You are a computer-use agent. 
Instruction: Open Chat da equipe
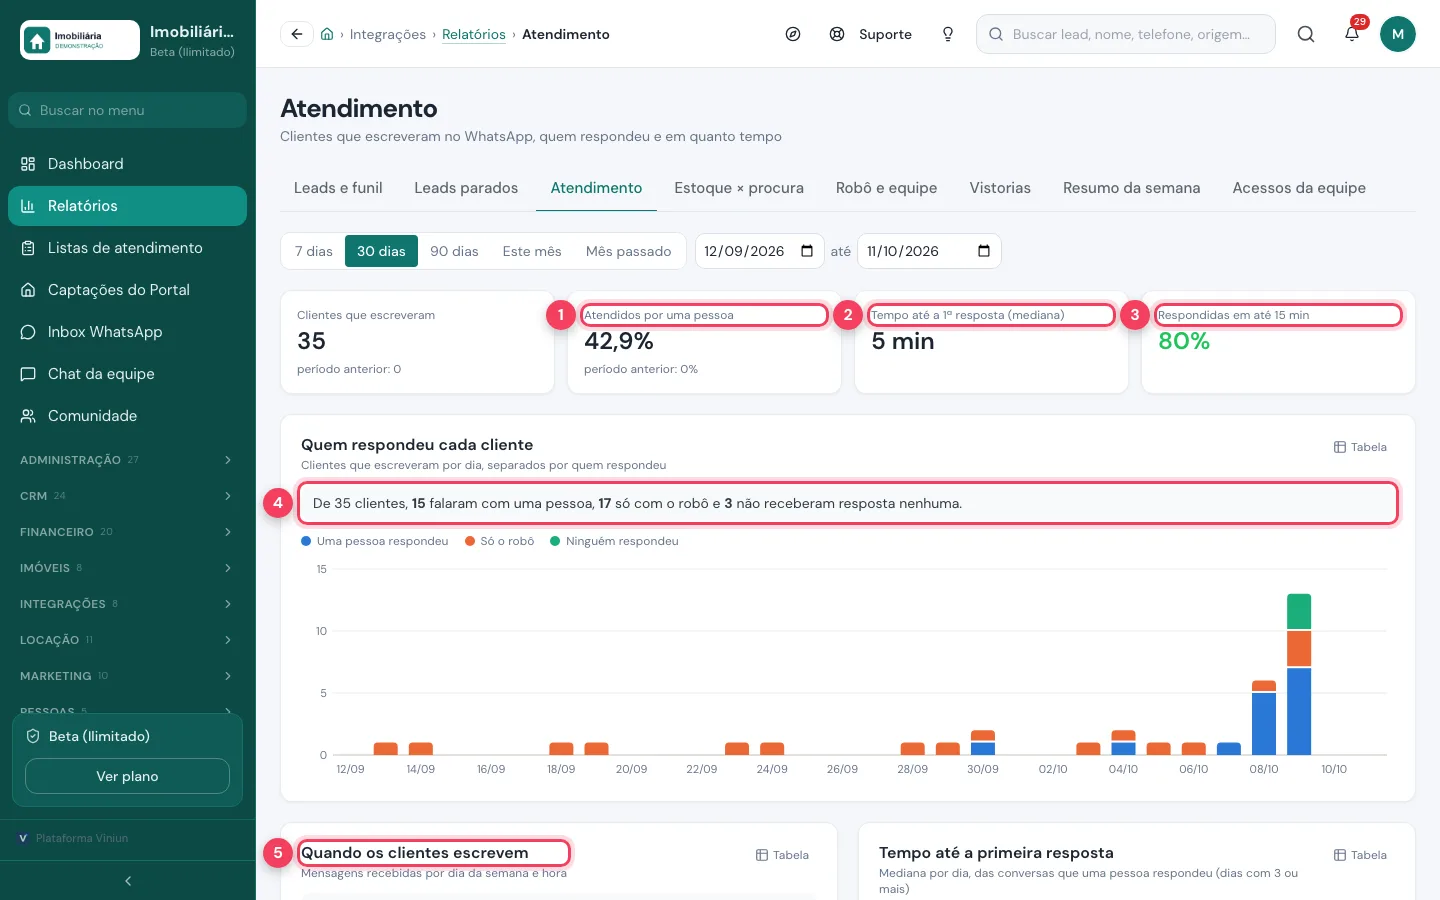click(127, 374)
